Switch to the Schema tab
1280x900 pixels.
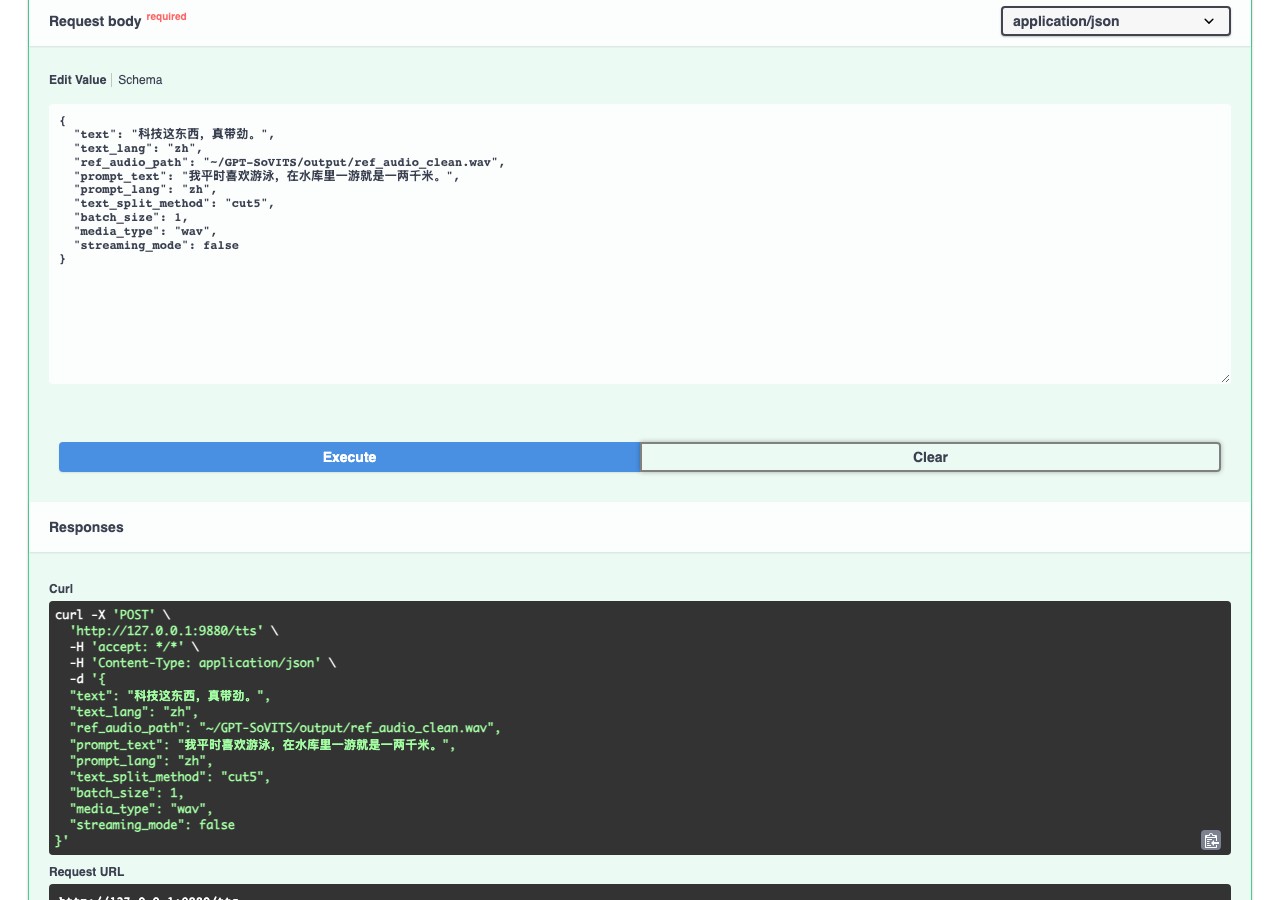tap(140, 80)
